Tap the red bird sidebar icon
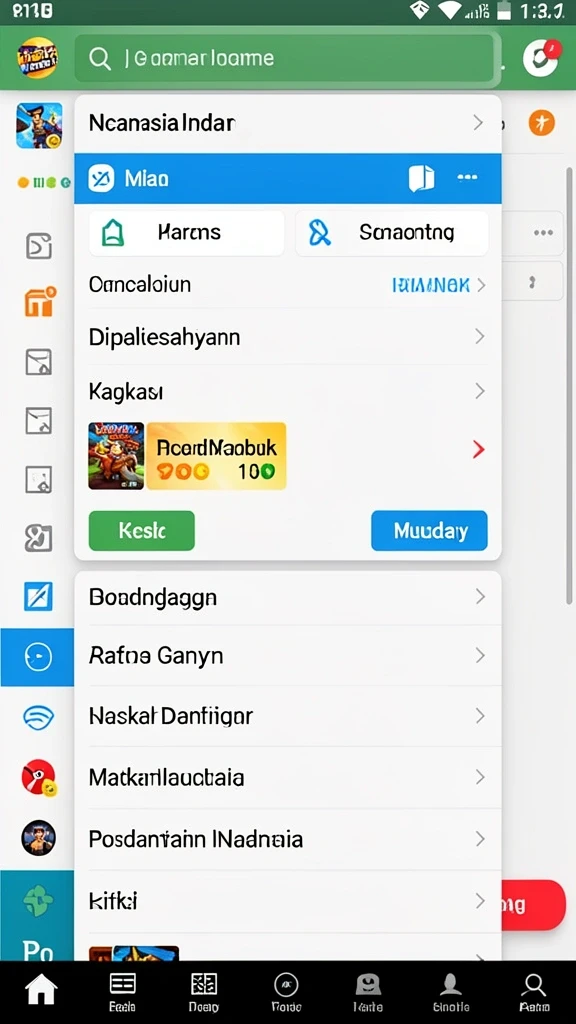The width and height of the screenshot is (576, 1024). 39,778
